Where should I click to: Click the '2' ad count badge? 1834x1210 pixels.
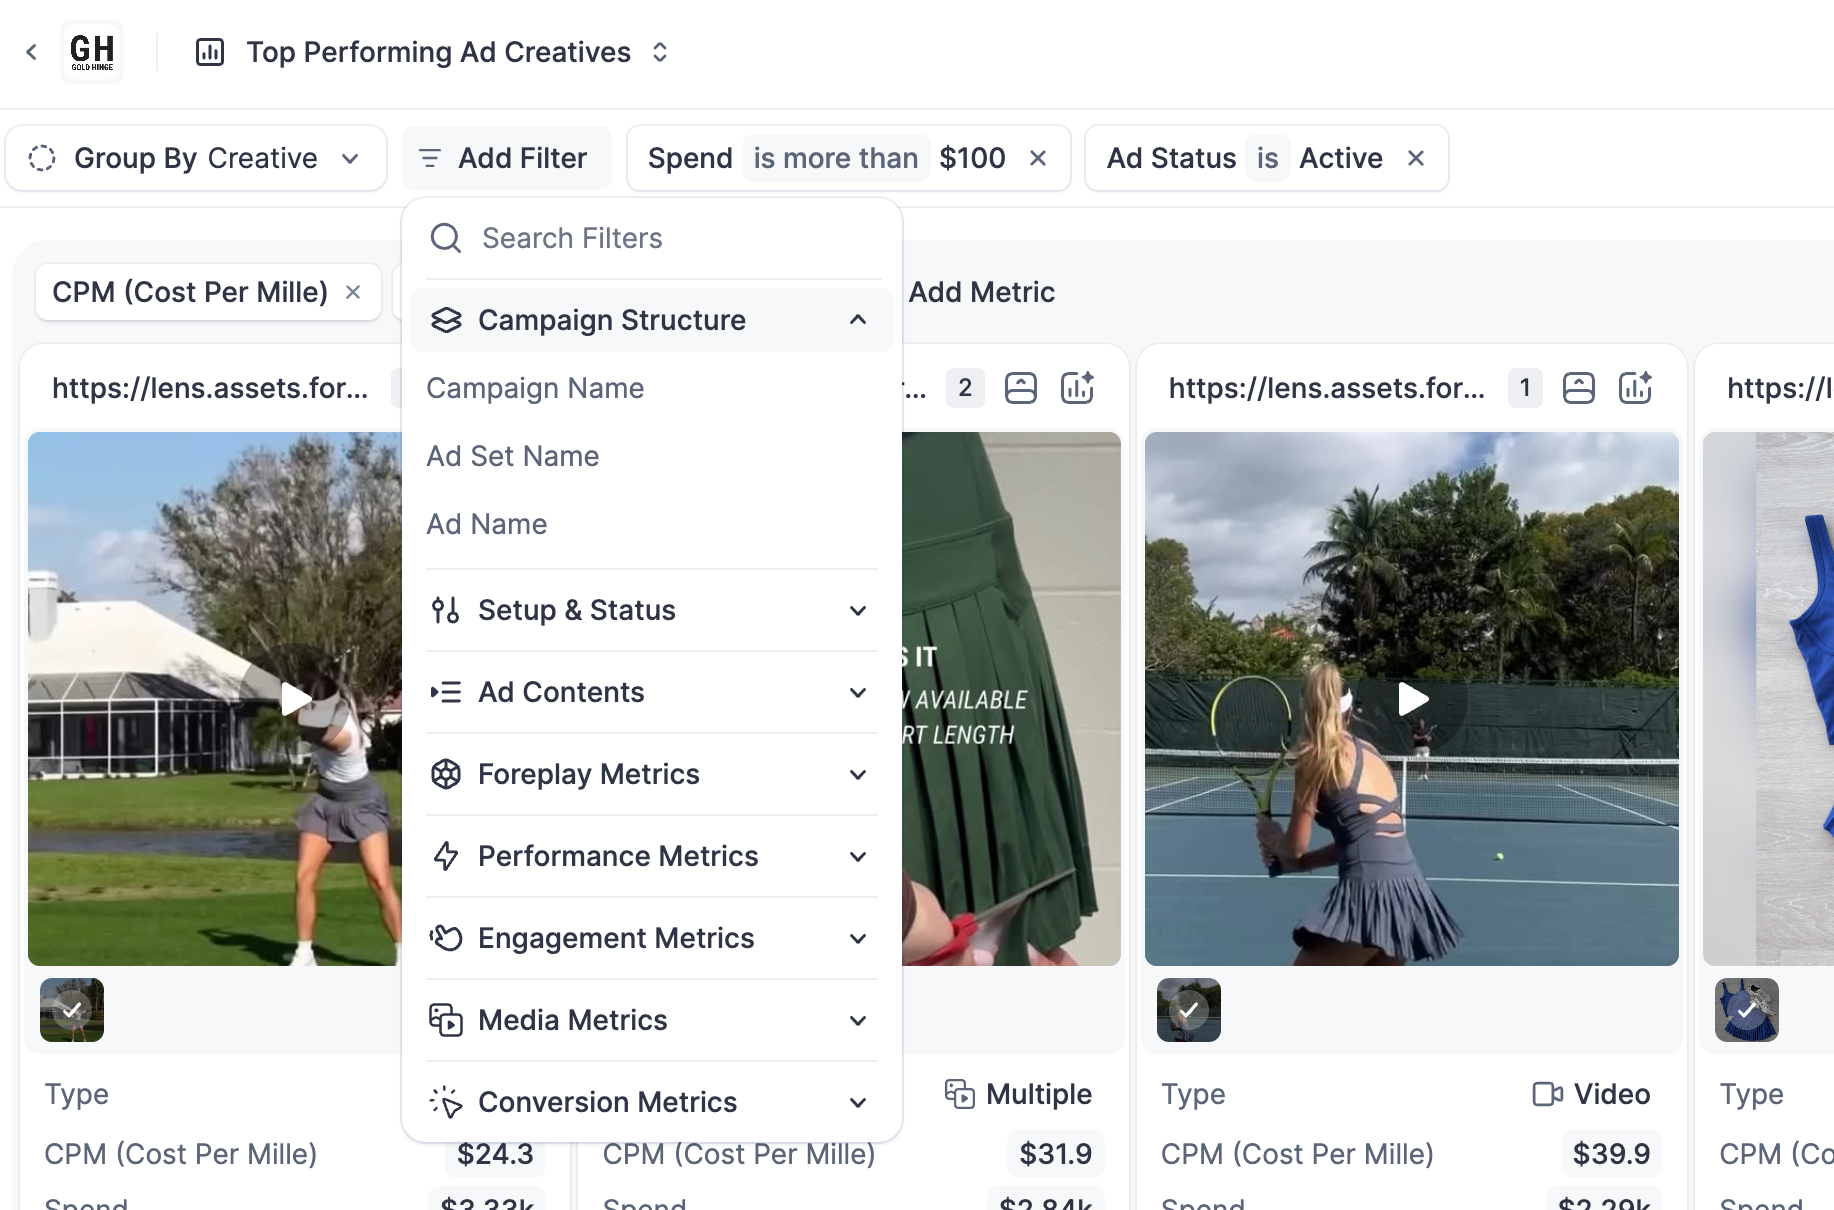click(965, 388)
